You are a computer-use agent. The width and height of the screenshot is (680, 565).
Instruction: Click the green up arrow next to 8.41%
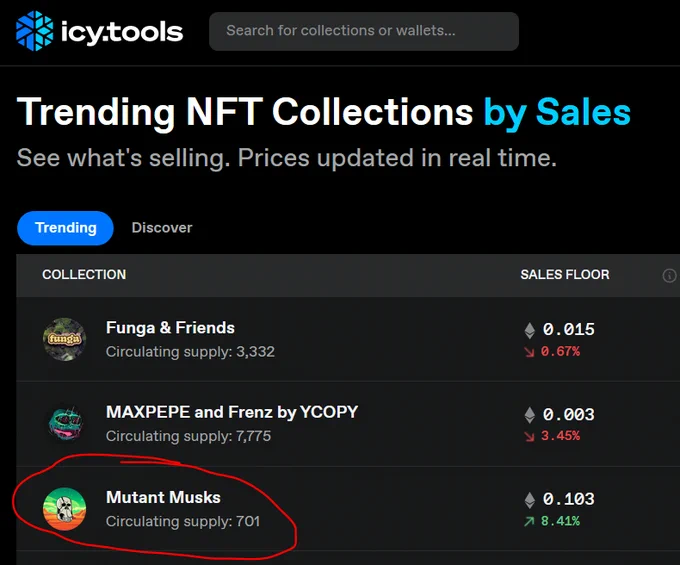click(529, 521)
